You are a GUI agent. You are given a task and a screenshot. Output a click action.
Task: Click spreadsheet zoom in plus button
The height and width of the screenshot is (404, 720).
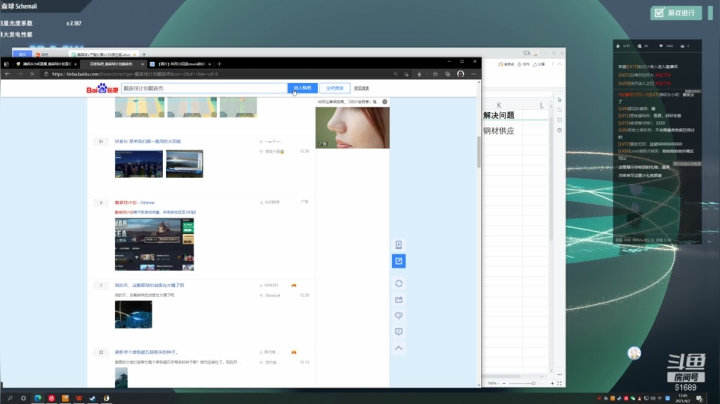552,383
